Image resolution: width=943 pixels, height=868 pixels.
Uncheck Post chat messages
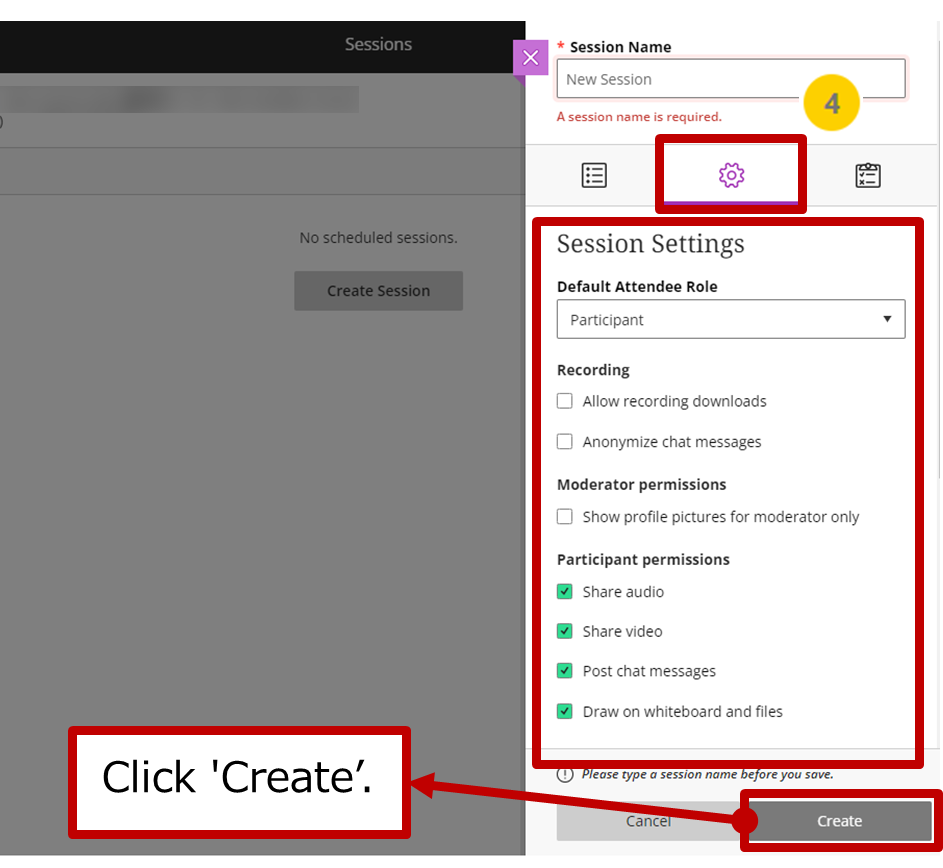564,671
